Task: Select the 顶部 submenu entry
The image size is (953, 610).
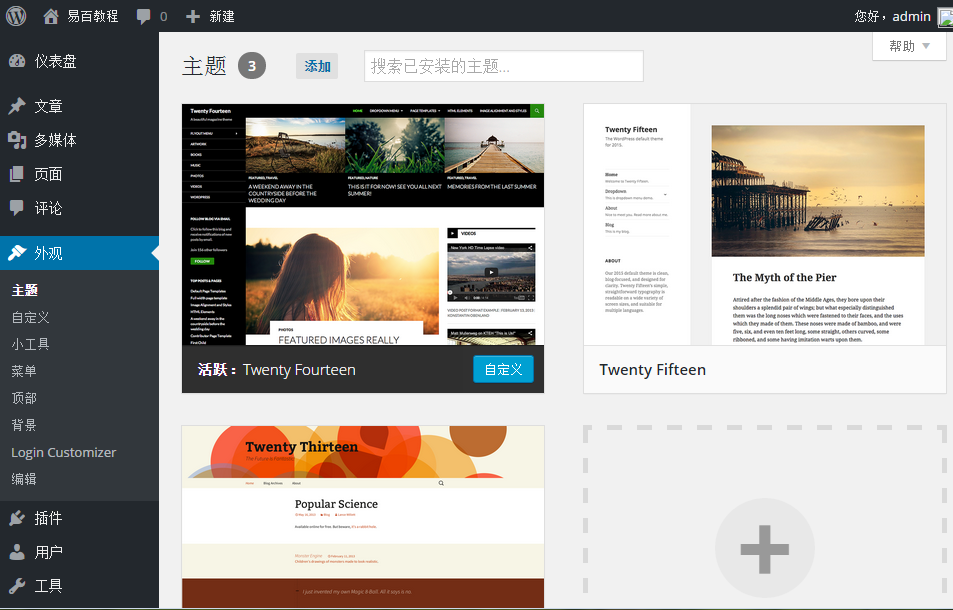Action: click(x=24, y=398)
